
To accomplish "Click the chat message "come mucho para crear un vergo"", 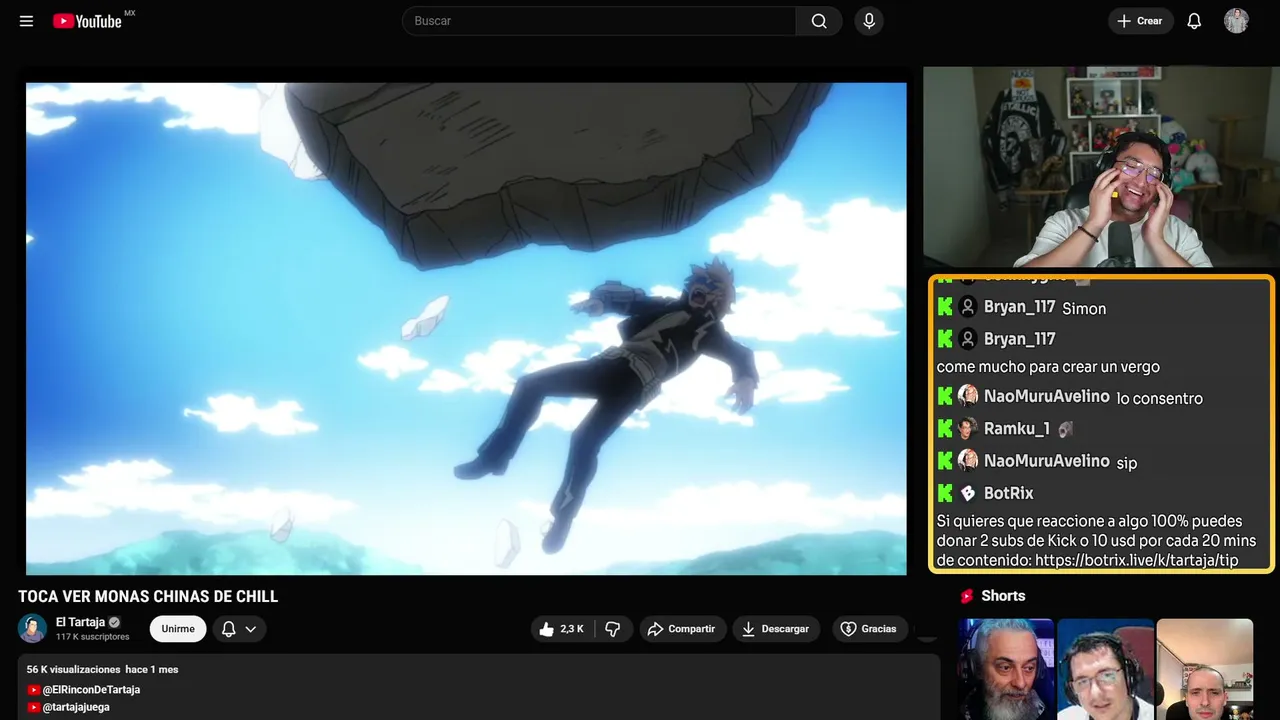I will coord(1048,367).
